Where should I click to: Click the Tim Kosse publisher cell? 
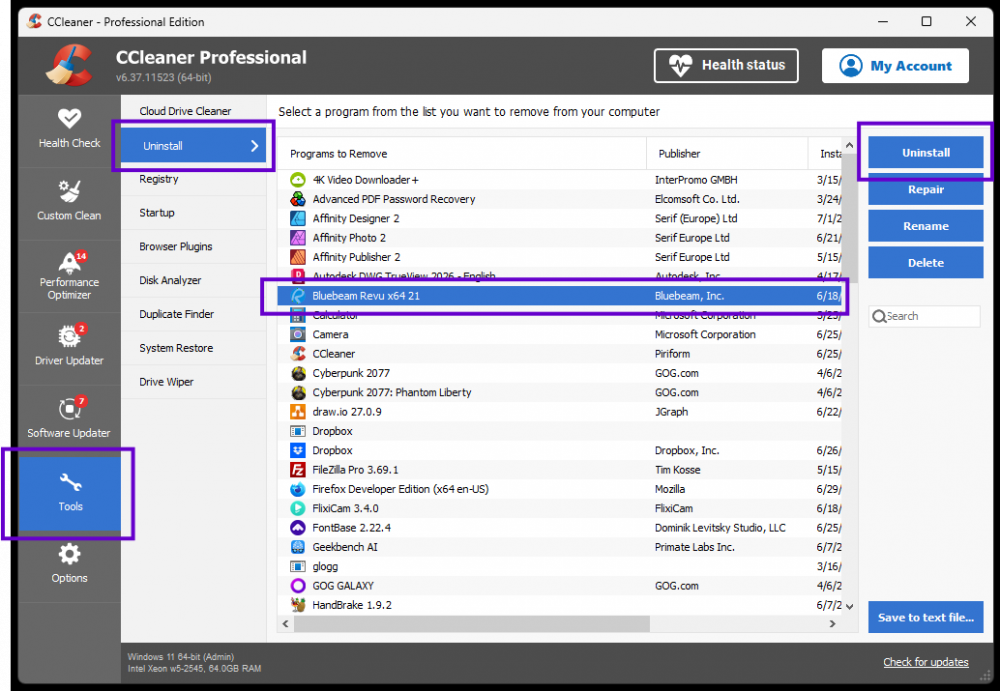[677, 470]
